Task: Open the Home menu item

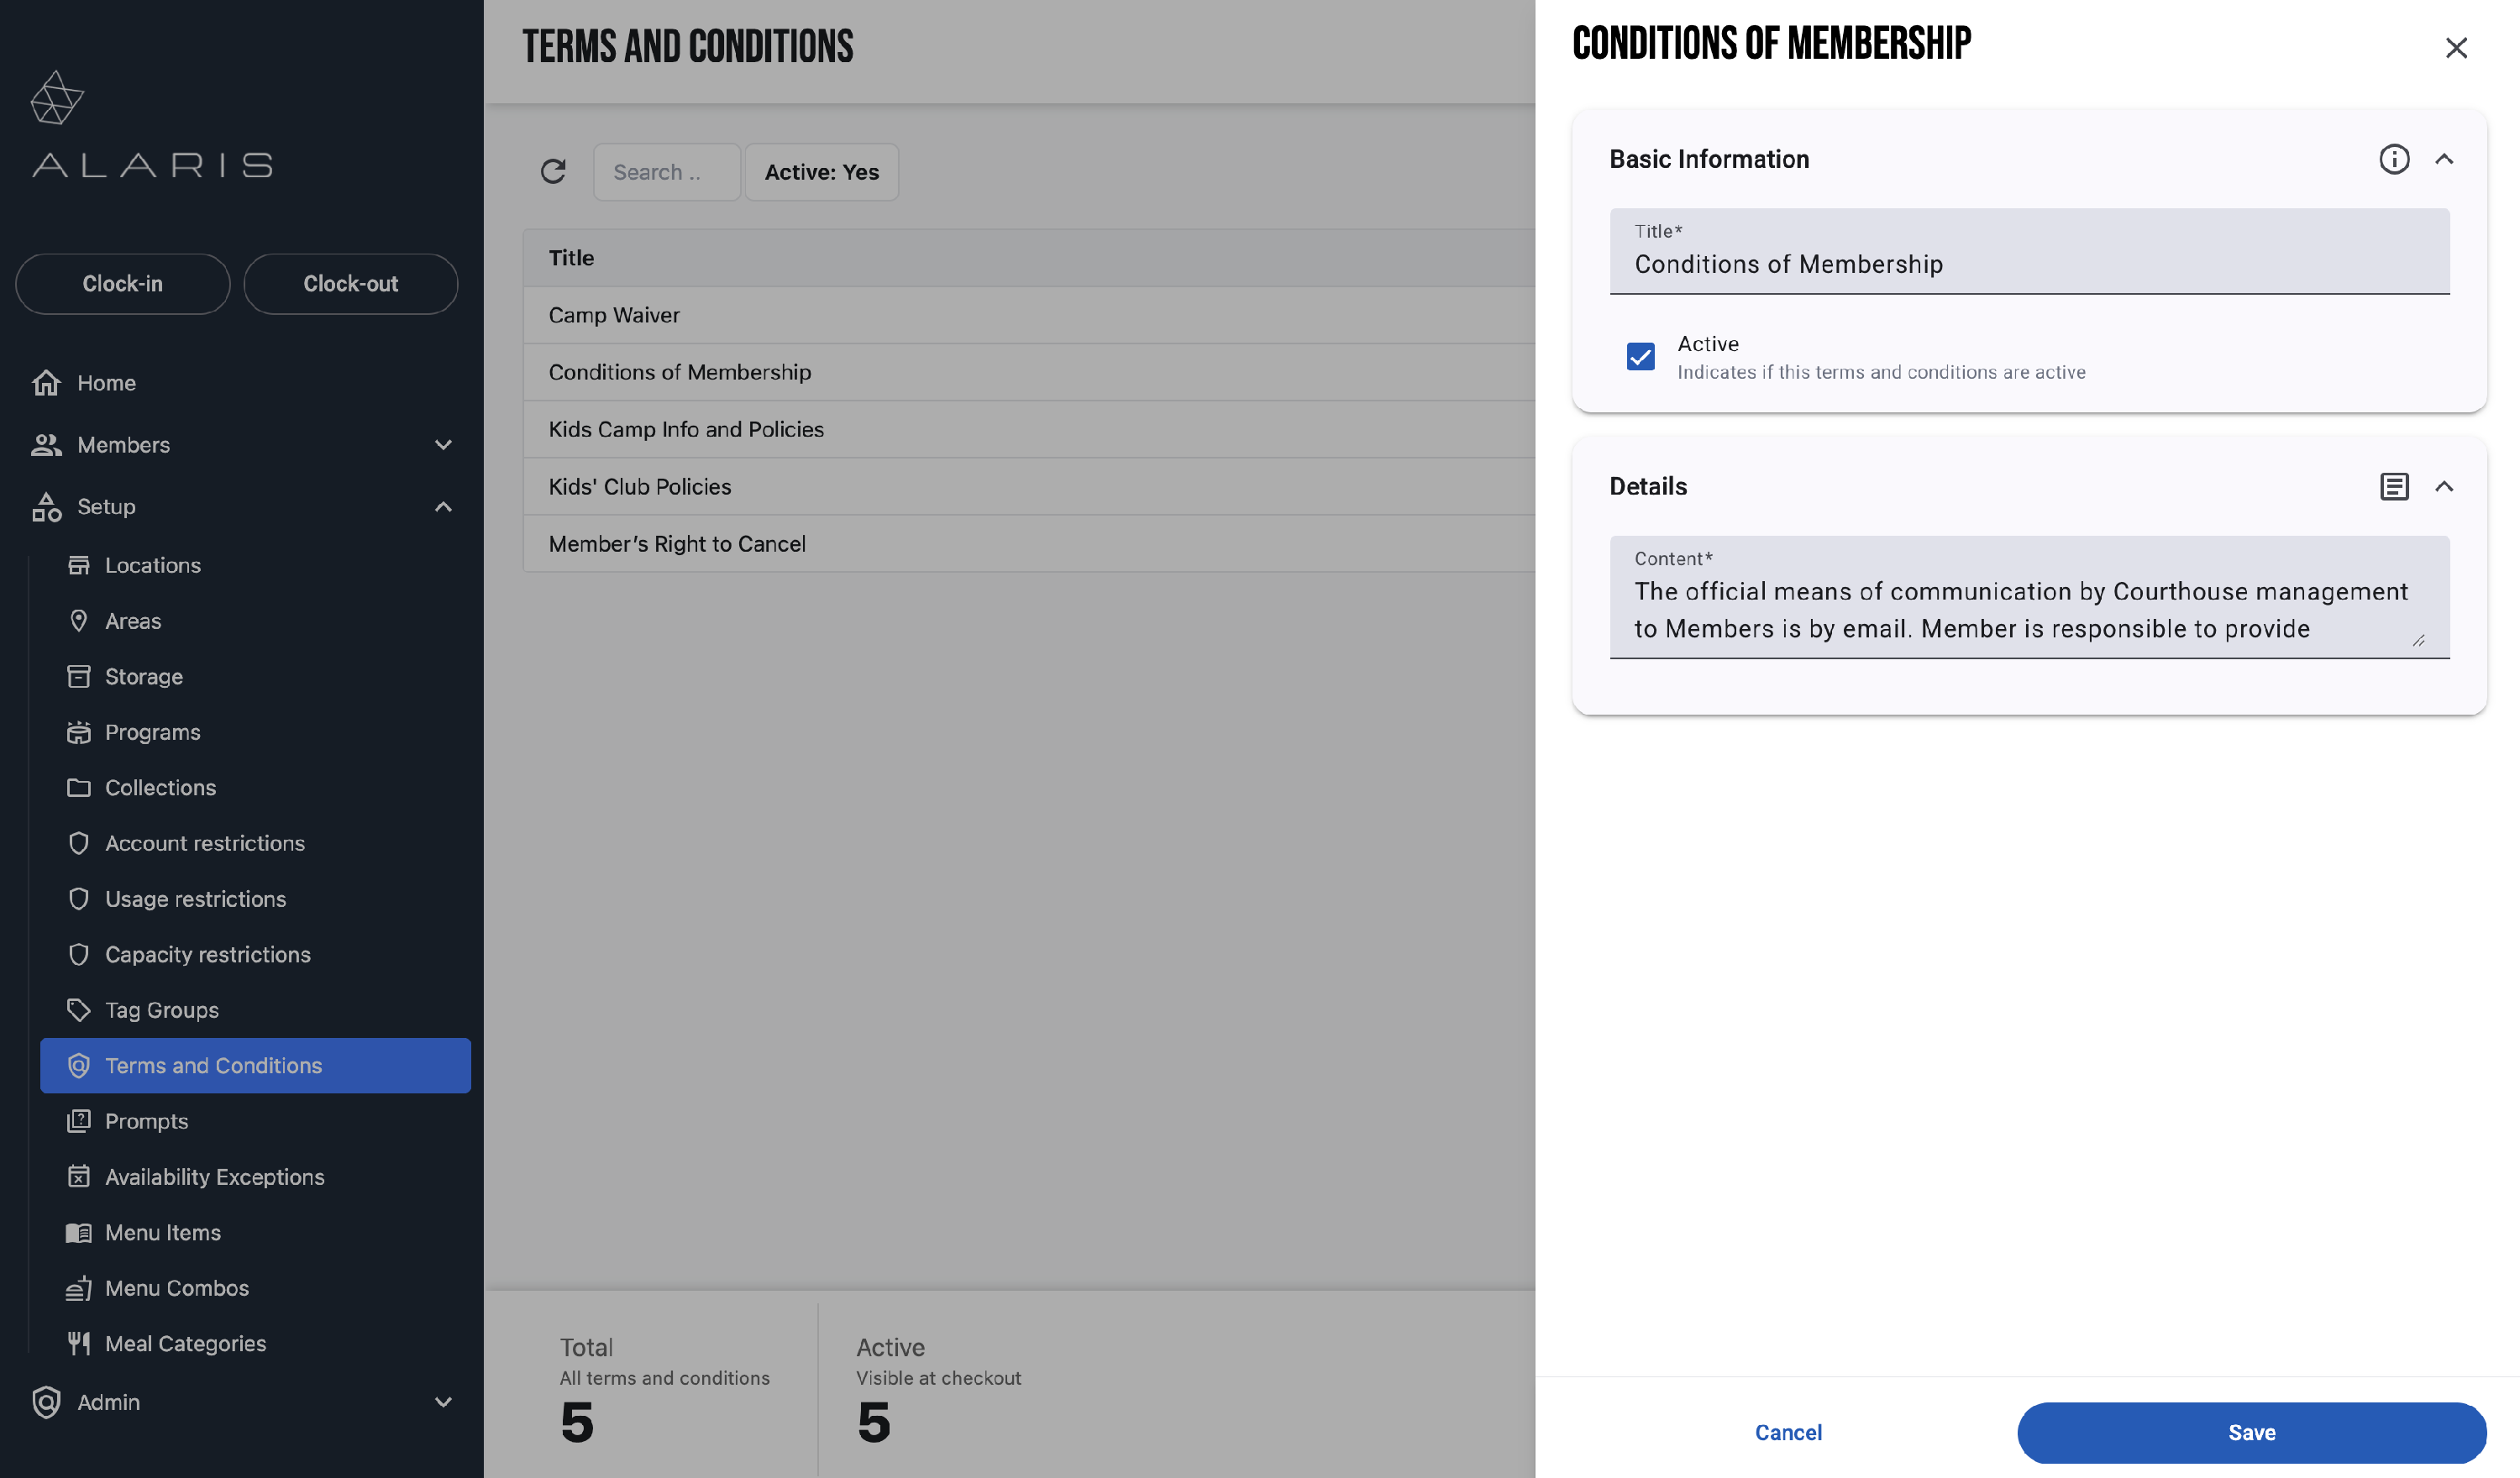Action: [106, 383]
